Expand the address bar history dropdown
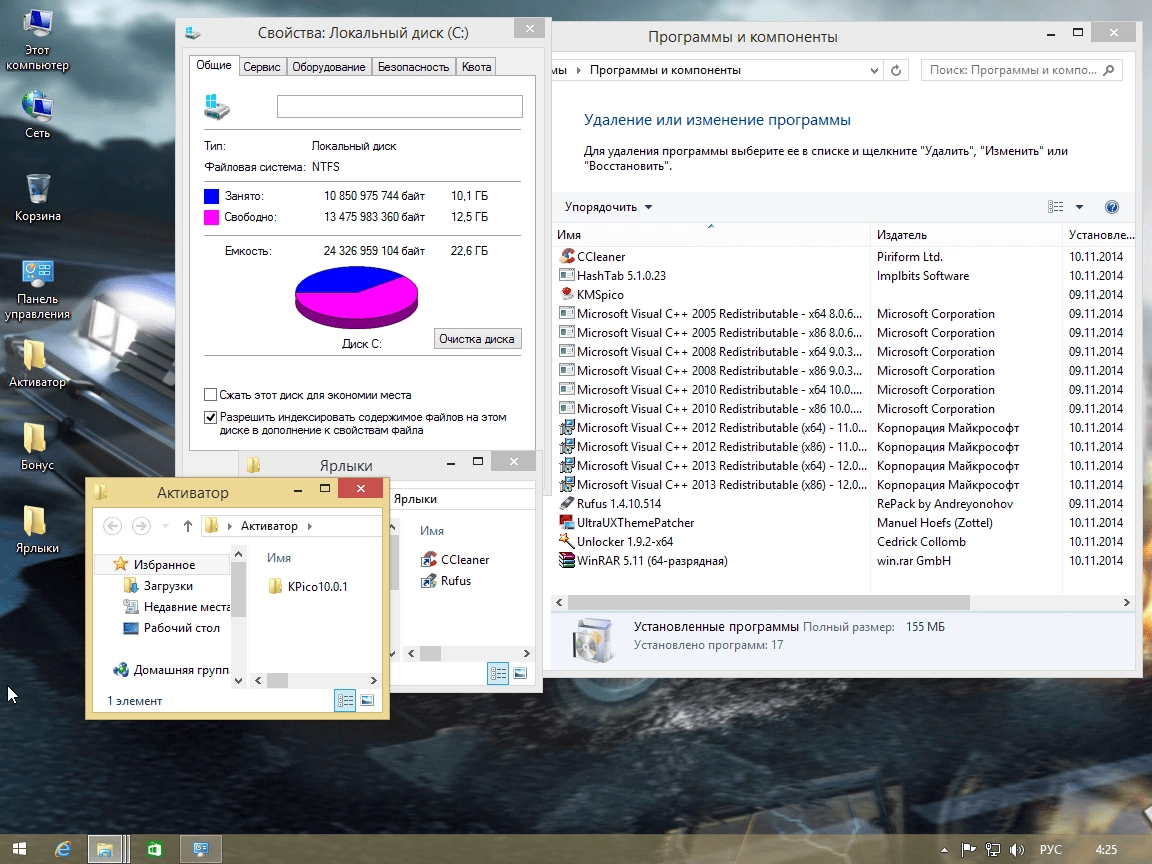1152x864 pixels. [874, 71]
